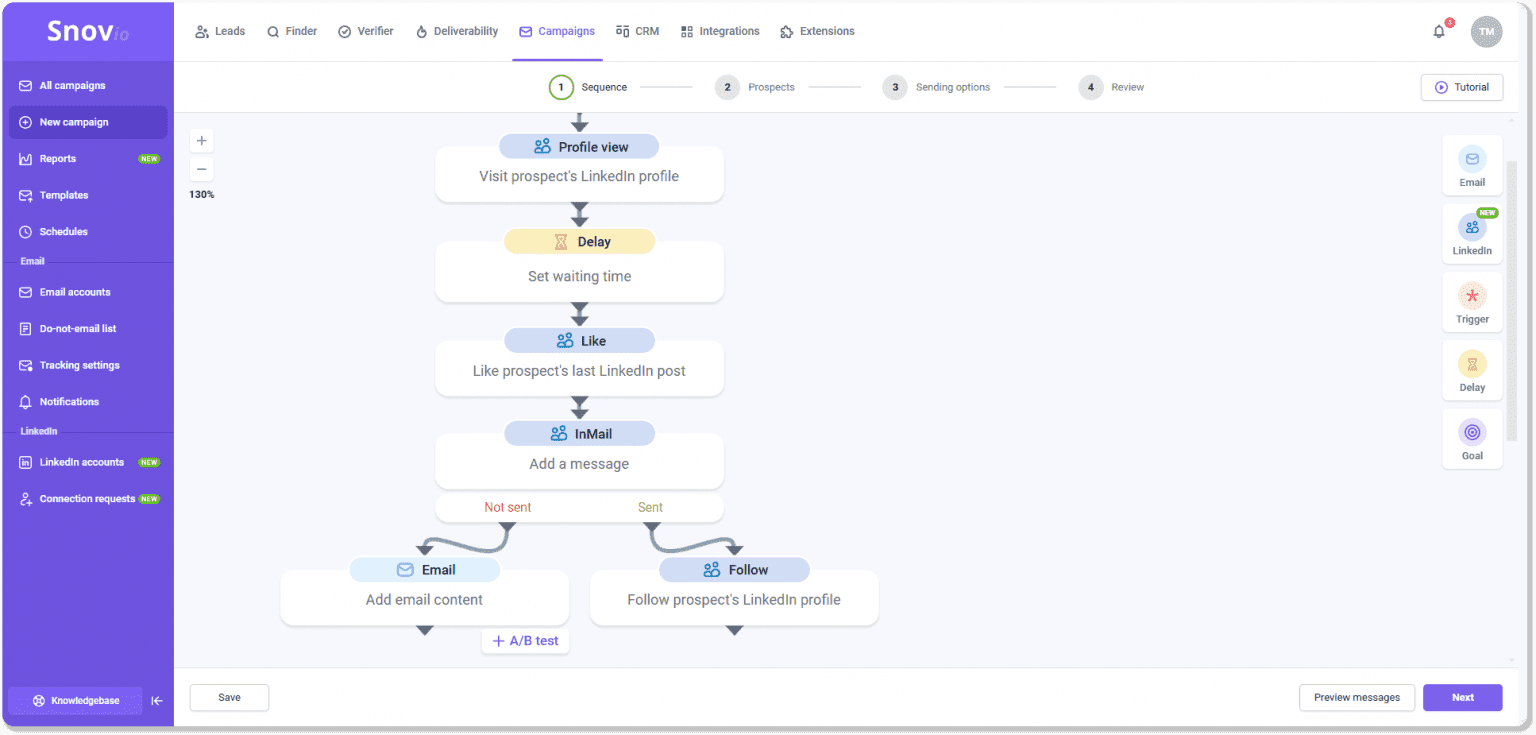Viewport: 1536px width, 735px height.
Task: Select the LinkedIn element in right panel
Action: point(1471,234)
